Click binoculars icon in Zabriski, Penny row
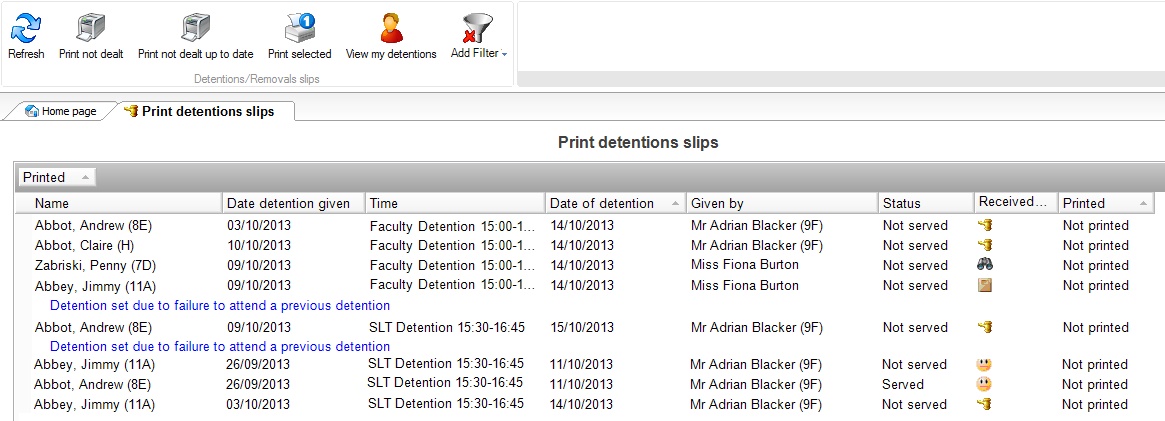Viewport: 1165px width, 421px height. 985,264
